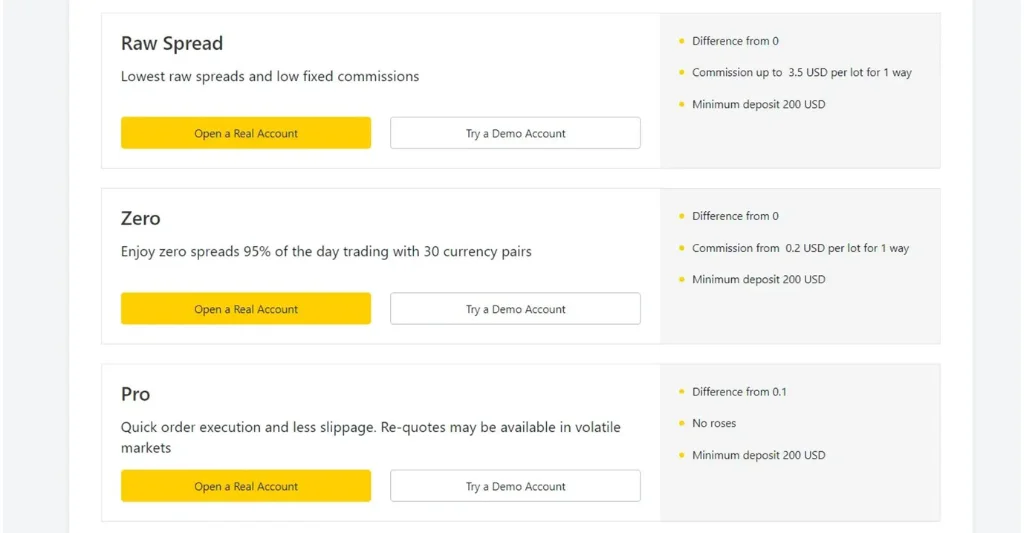Click the 'No roses' detail in Pro
Screen dimensions: 1024x533
click(714, 423)
